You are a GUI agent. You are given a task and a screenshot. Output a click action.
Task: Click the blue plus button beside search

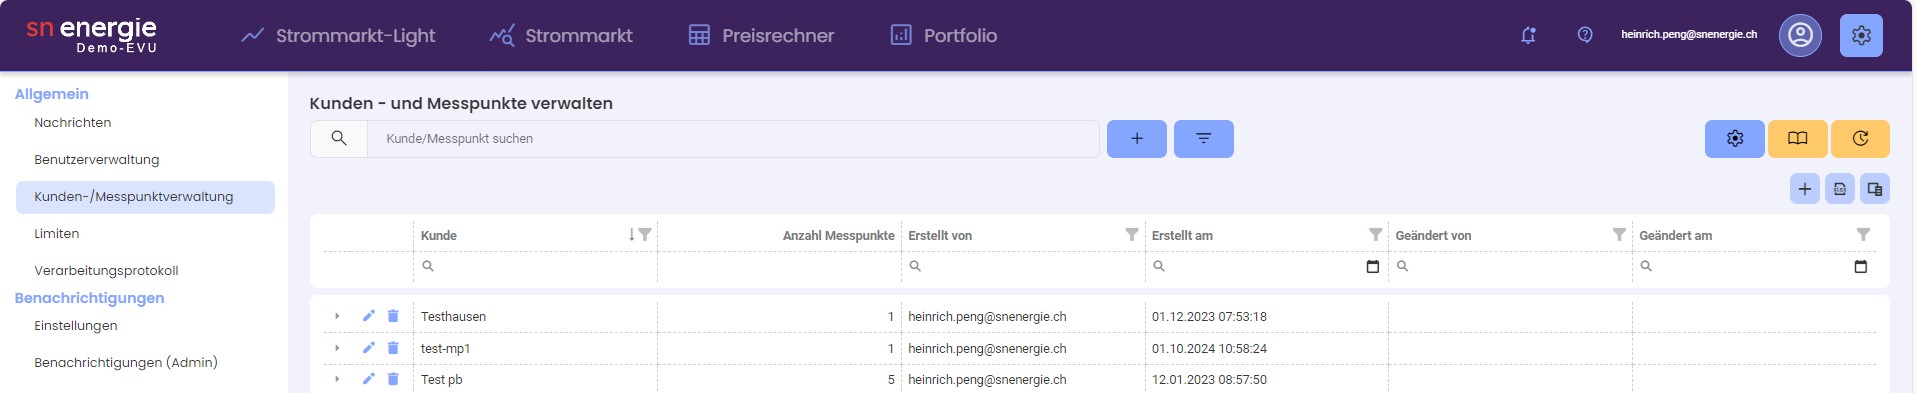coord(1137,139)
